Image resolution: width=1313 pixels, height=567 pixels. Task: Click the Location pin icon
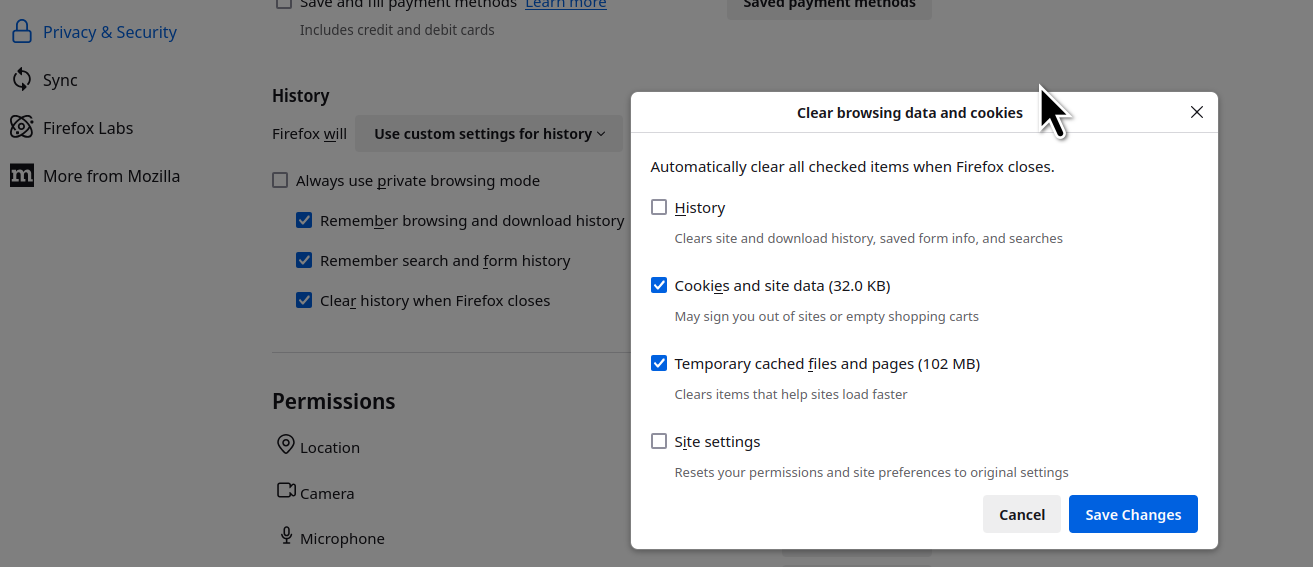tap(286, 445)
